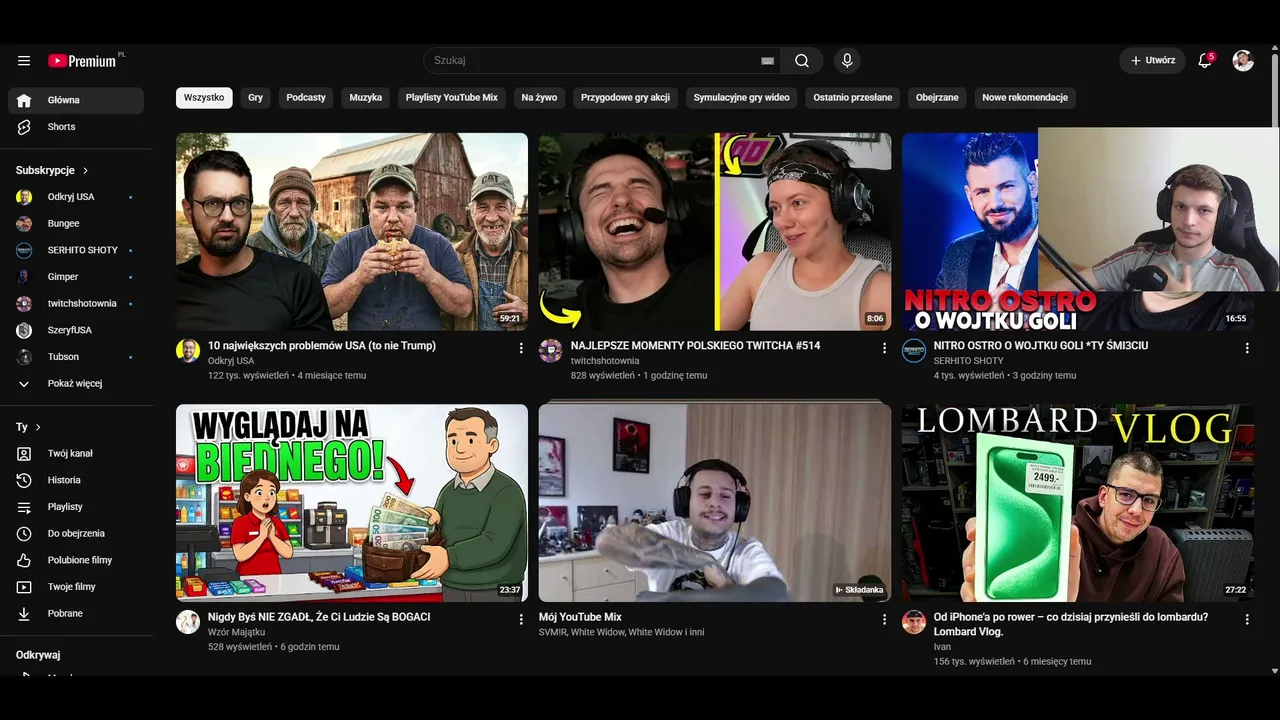1280x720 pixels.
Task: Open title NAJLEPSZE MOMENTY POLSKIEGO TWITCHA #514
Action: pos(695,346)
